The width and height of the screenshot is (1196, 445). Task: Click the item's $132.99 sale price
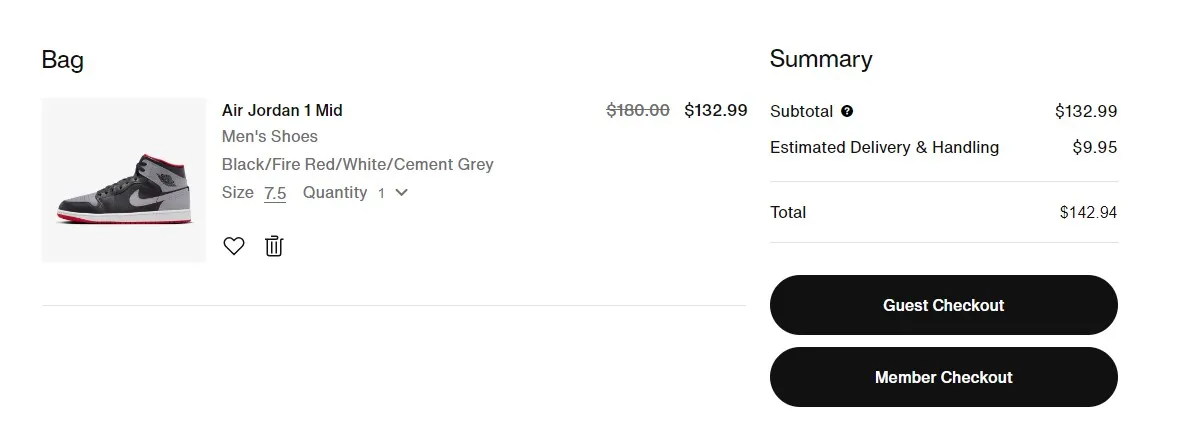[715, 110]
